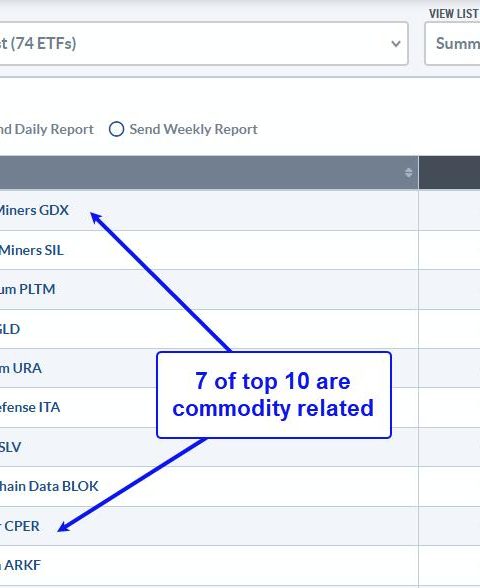Viewport: 480px width, 588px height.
Task: Select the Send Weekly Report radio button
Action: point(116,129)
